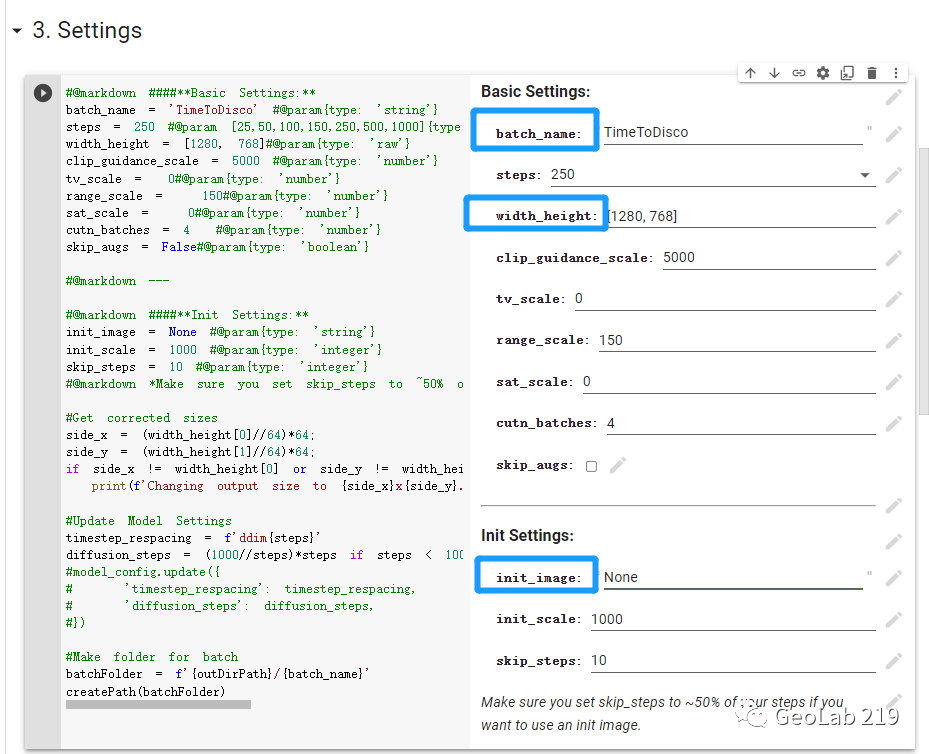Focus the init_image input field
929x754 pixels.
pyautogui.click(x=732, y=577)
